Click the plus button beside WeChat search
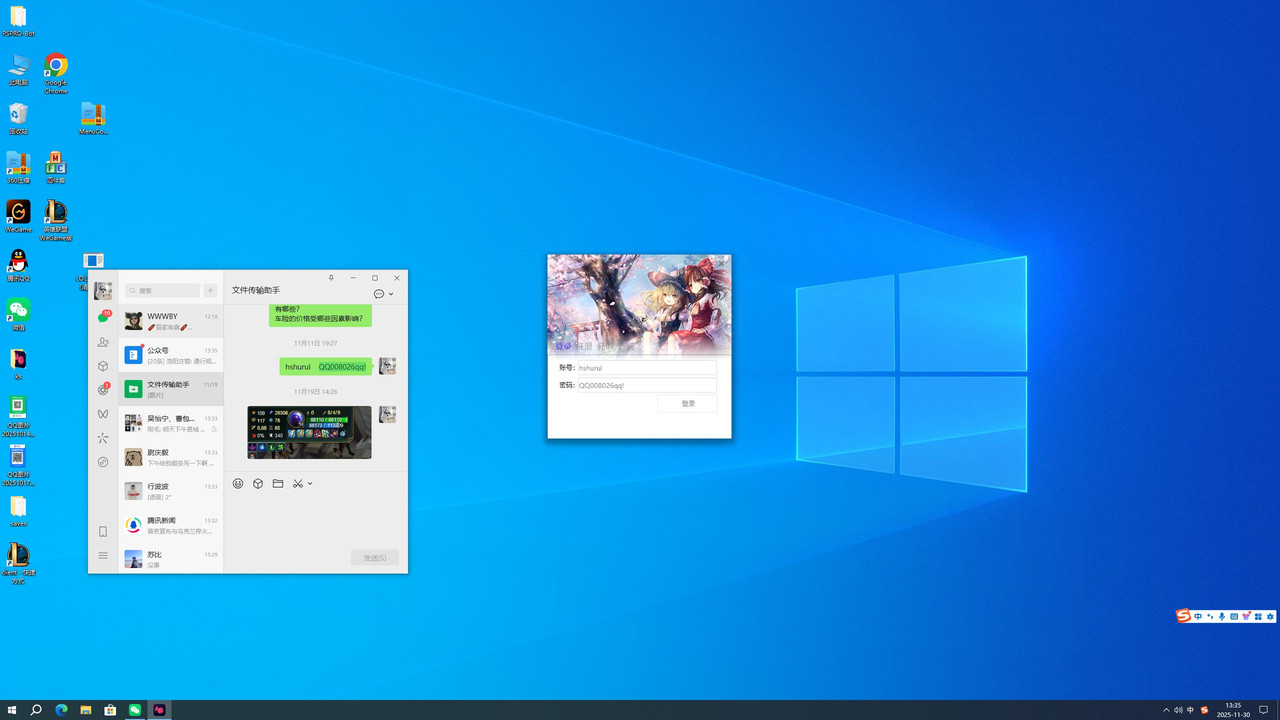The image size is (1280, 720). point(210,291)
